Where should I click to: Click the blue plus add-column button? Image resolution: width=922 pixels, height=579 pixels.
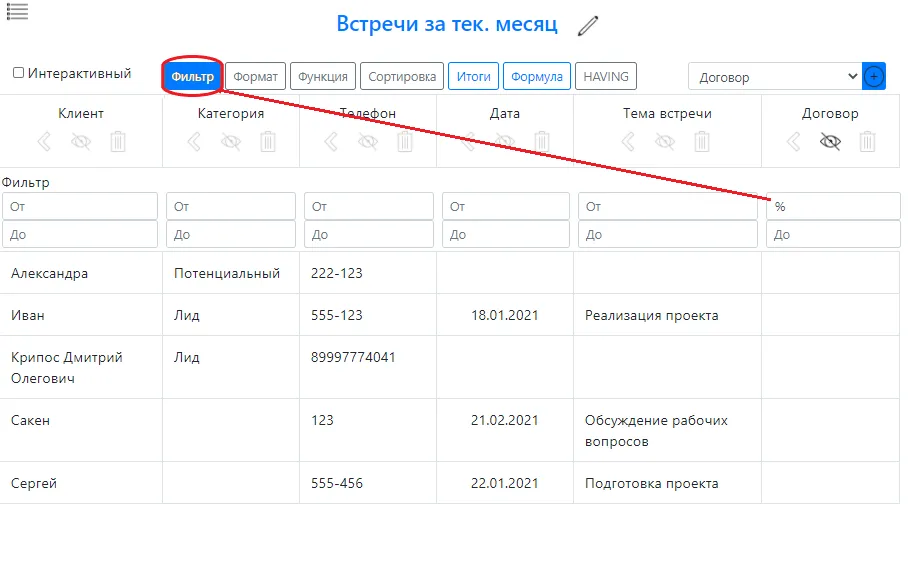click(x=874, y=76)
